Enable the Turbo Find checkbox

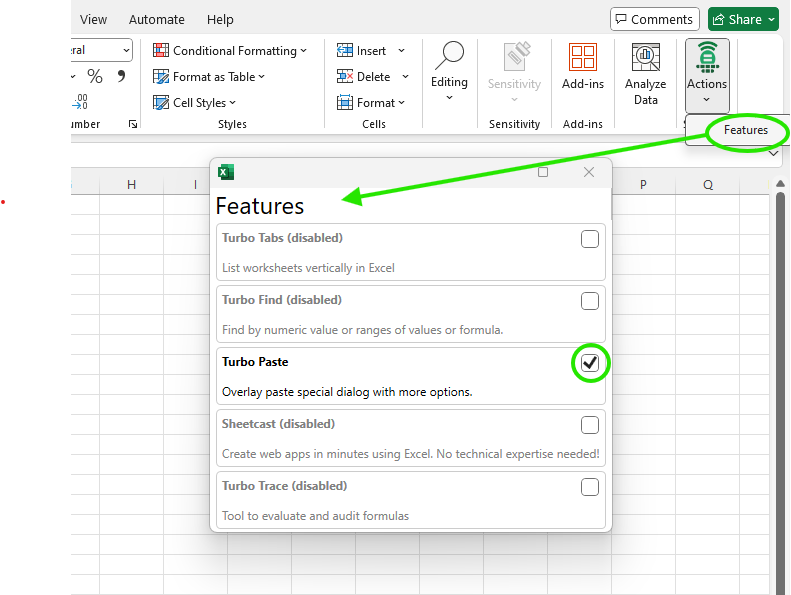(590, 301)
